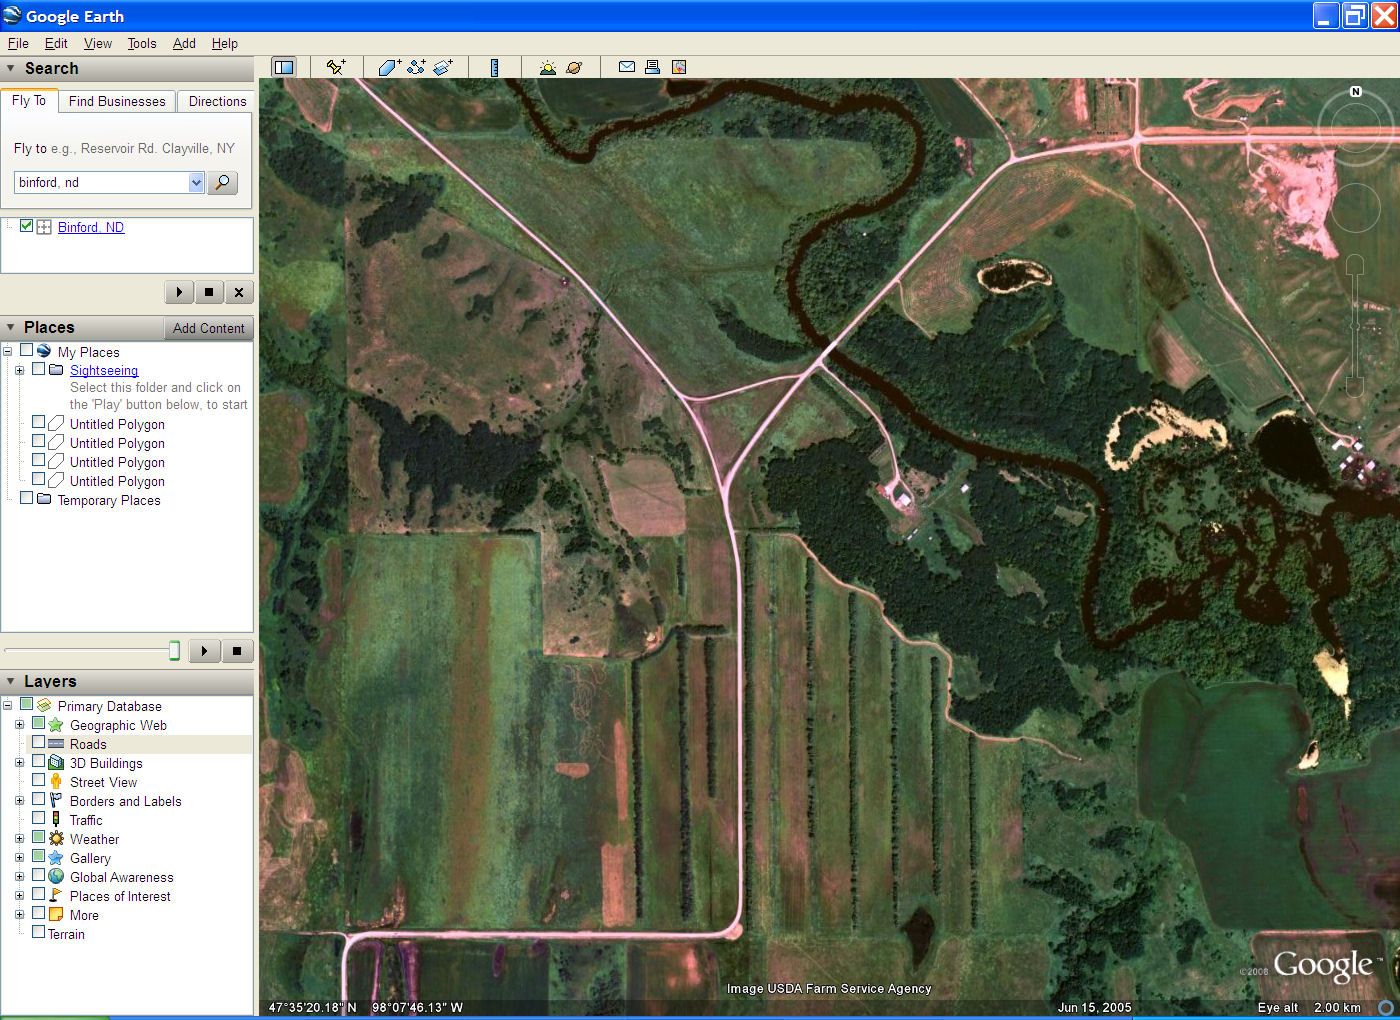Click the look joystick compass ring

(1355, 126)
